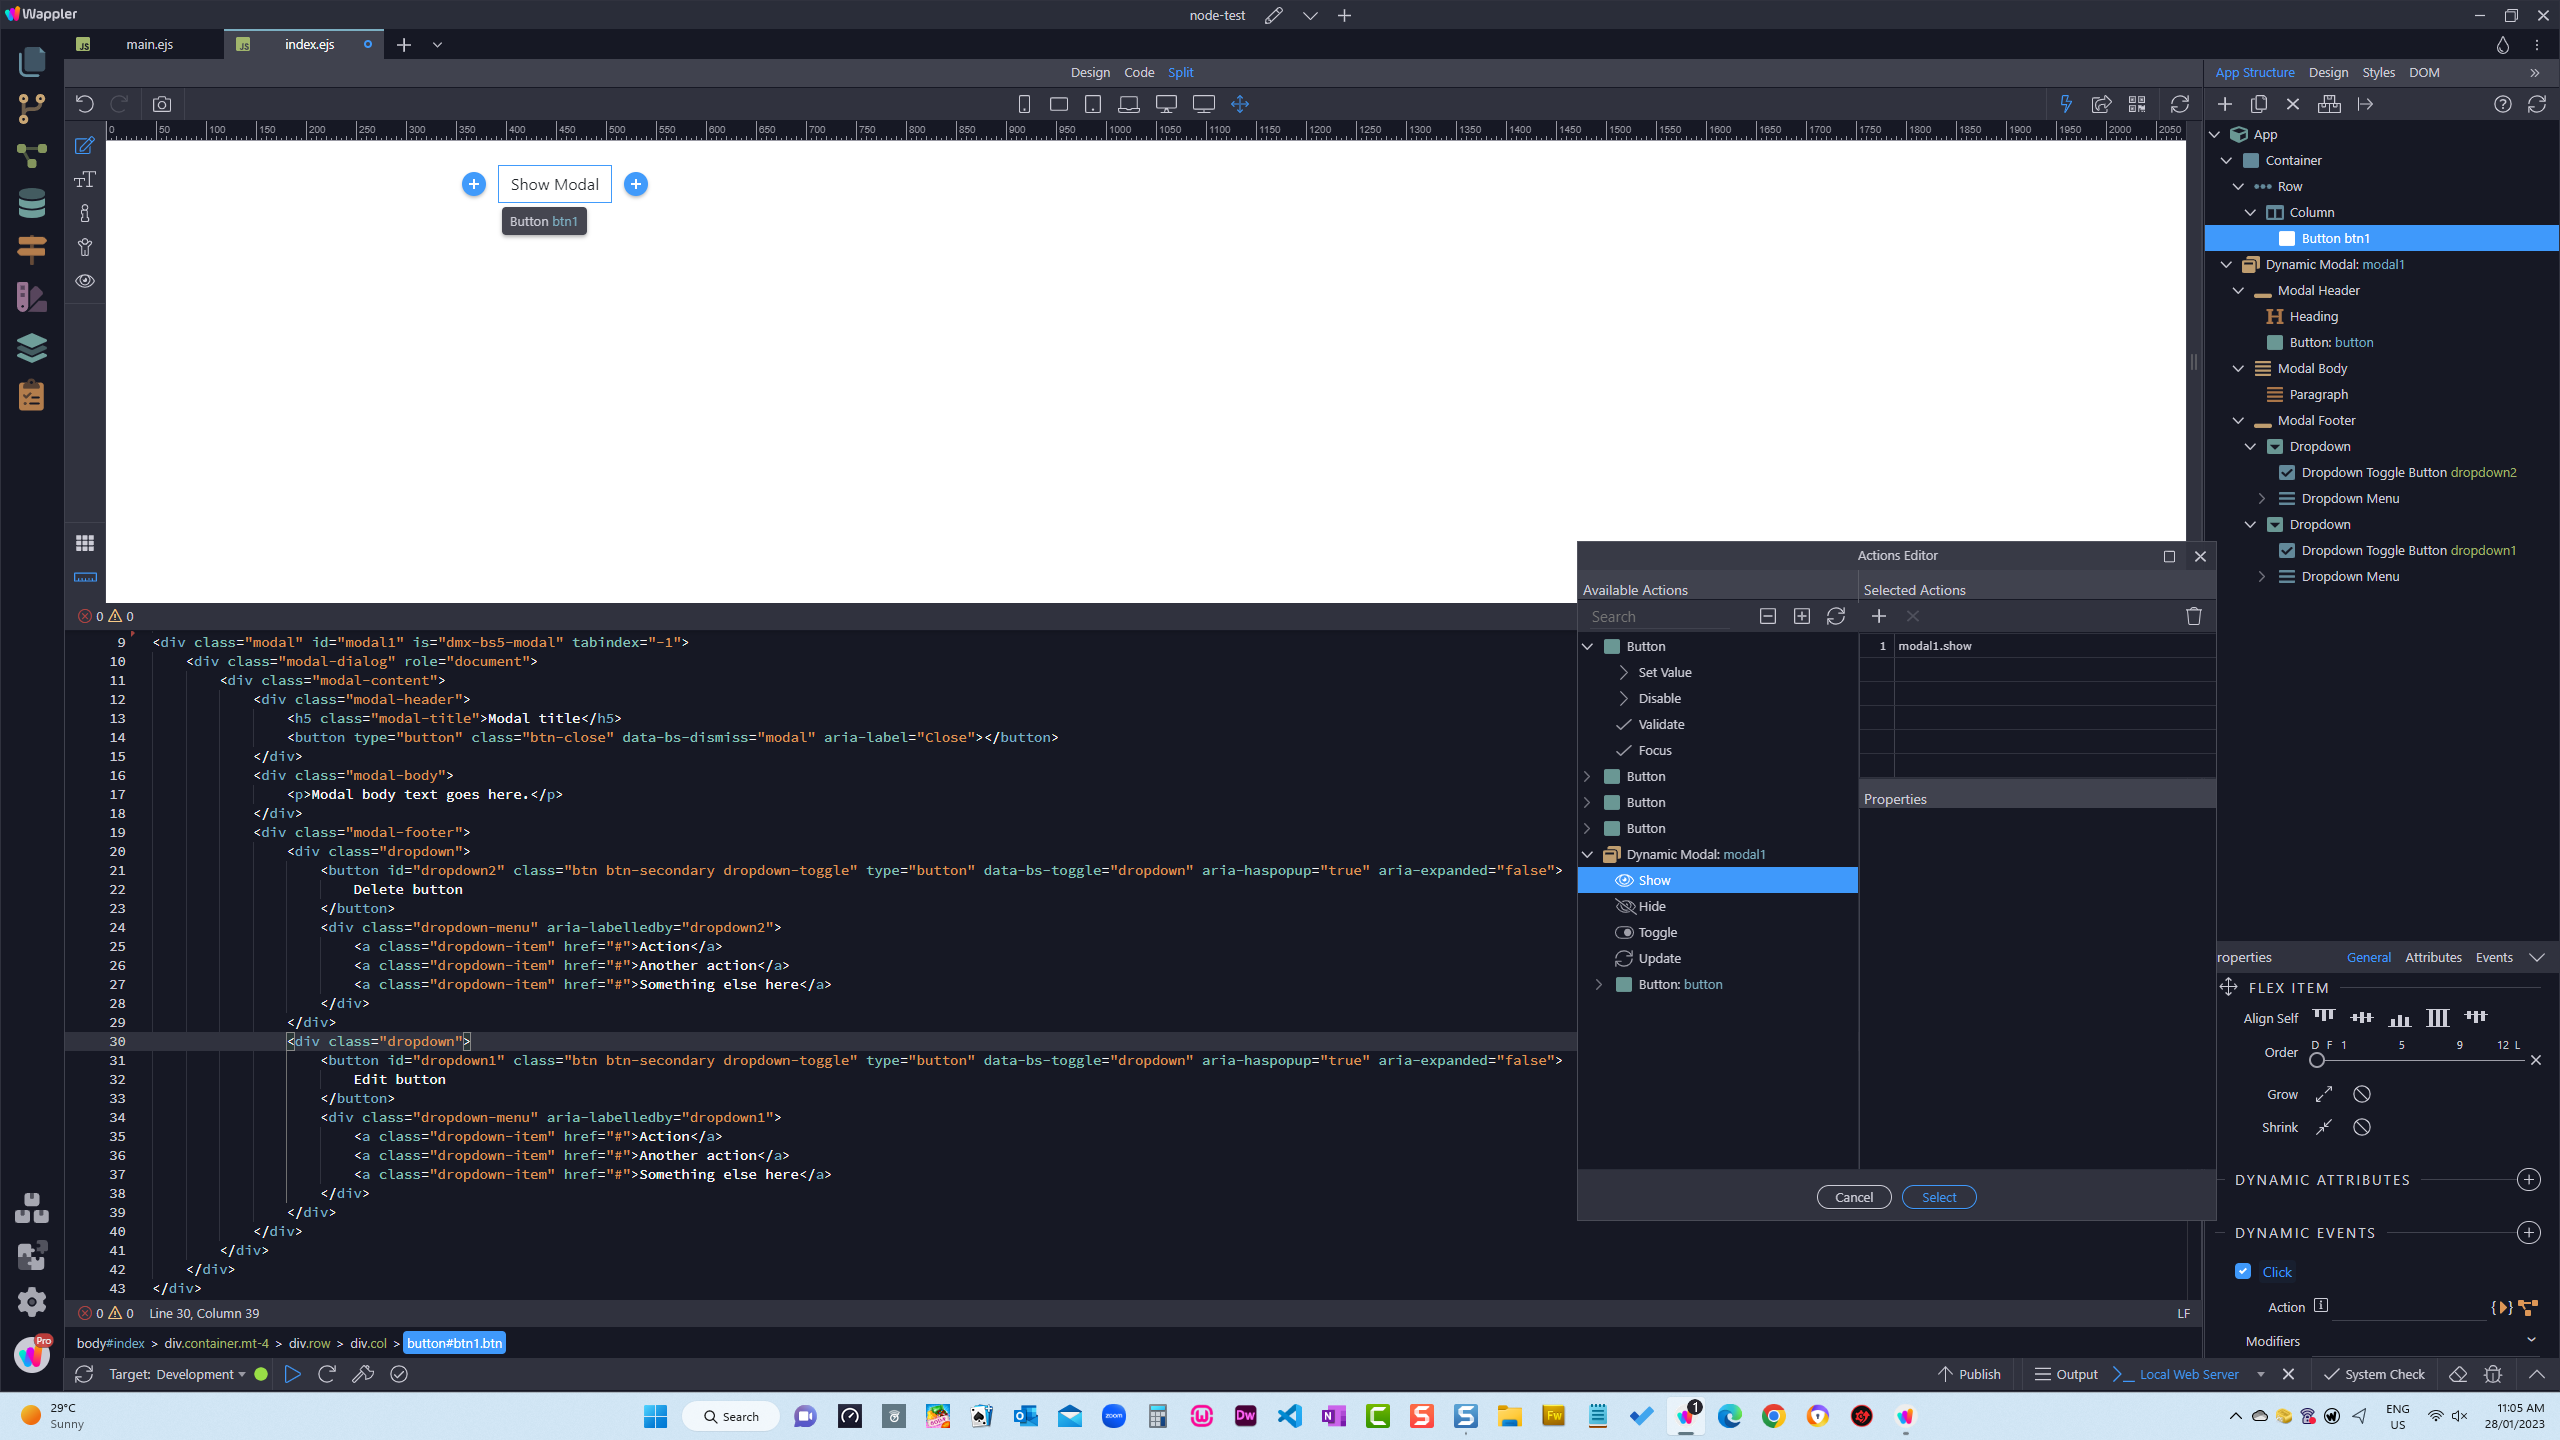The width and height of the screenshot is (2560, 1440).
Task: Cancel the Actions Editor dialog
Action: tap(1853, 1196)
